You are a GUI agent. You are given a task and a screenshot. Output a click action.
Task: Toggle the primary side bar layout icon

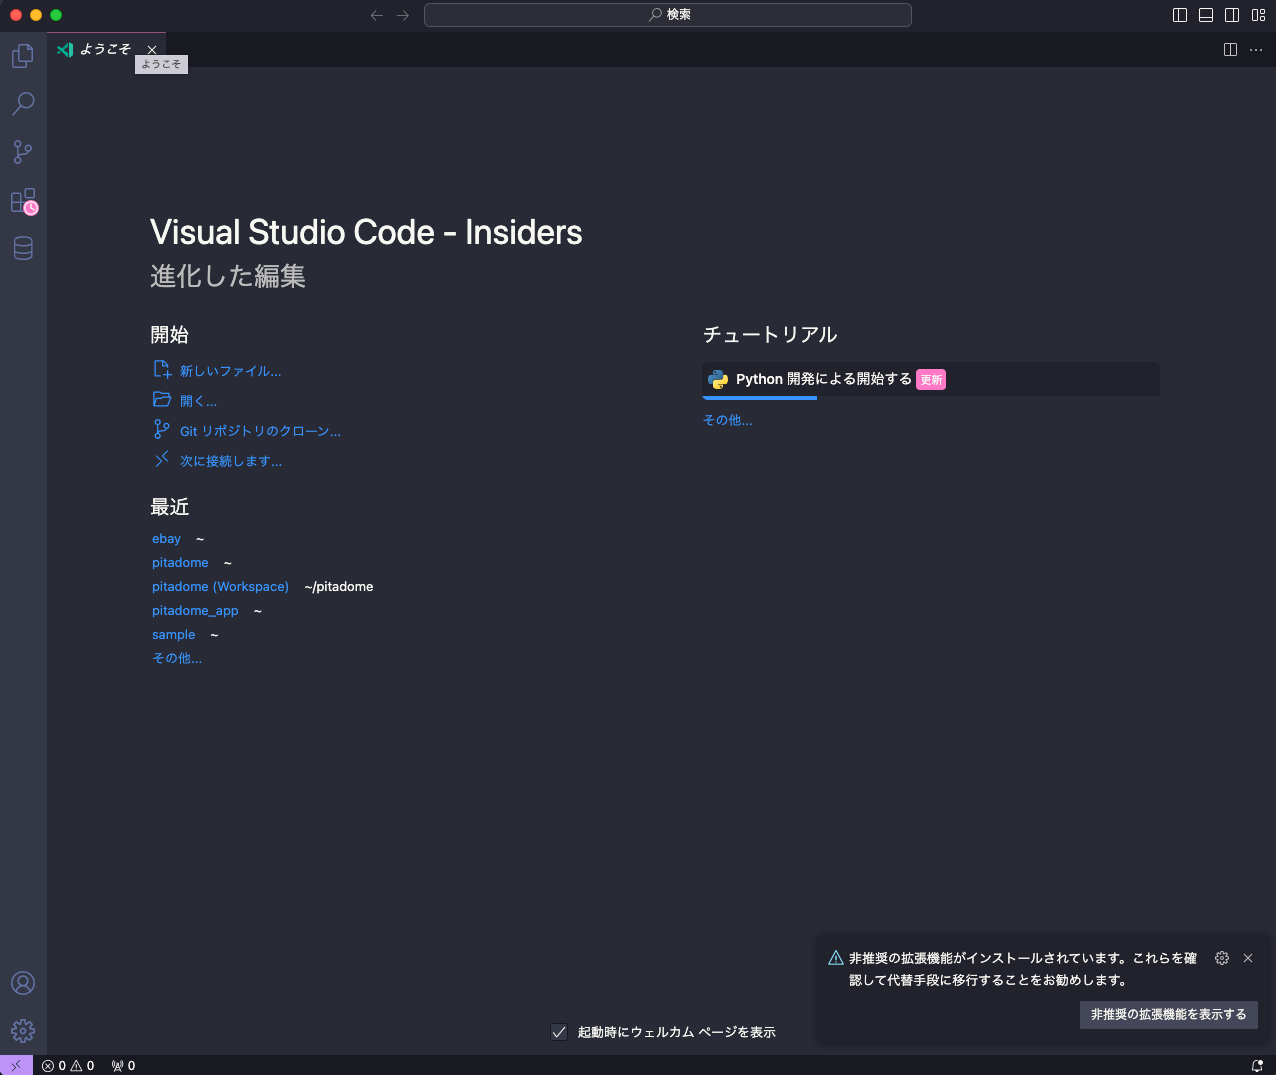point(1180,15)
